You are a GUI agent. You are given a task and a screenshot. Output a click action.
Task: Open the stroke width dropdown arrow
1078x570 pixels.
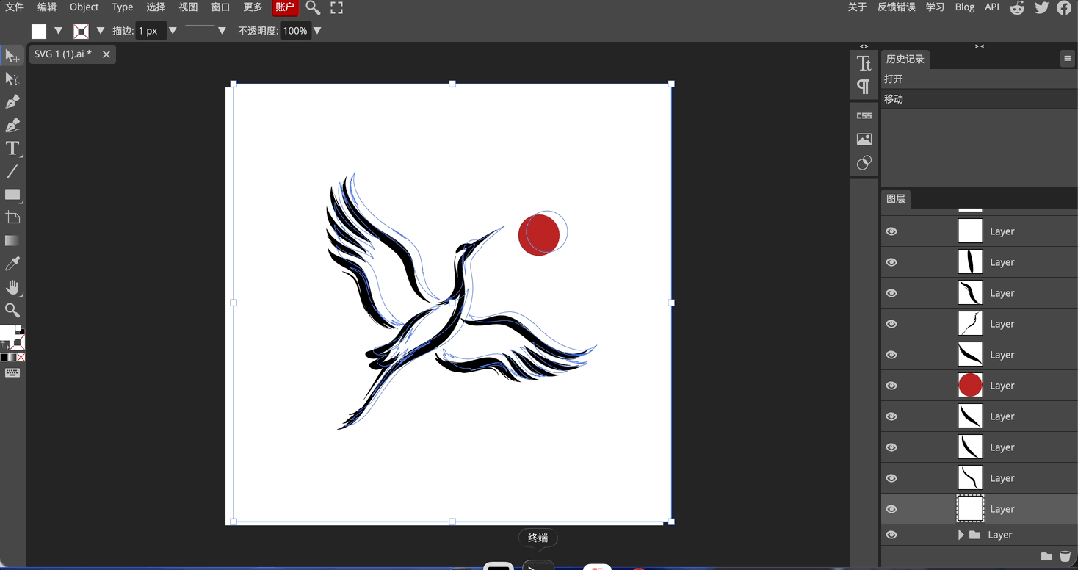pyautogui.click(x=173, y=31)
